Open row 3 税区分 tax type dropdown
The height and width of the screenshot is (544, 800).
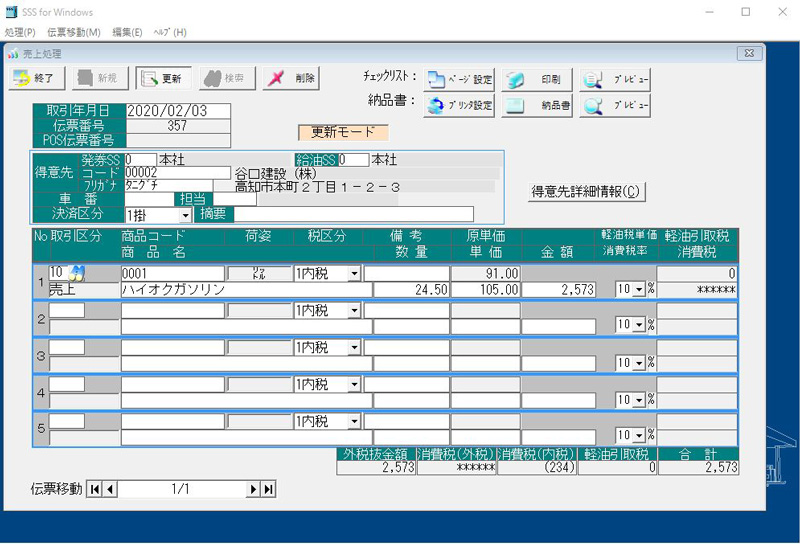click(353, 348)
